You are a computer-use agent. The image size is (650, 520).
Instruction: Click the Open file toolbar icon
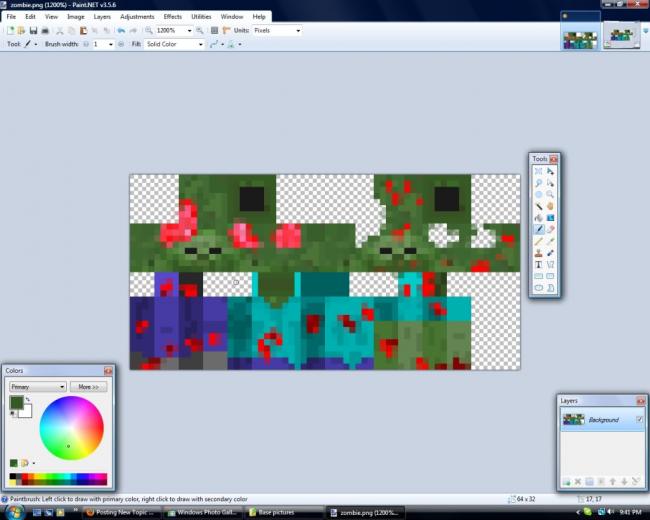(21, 30)
